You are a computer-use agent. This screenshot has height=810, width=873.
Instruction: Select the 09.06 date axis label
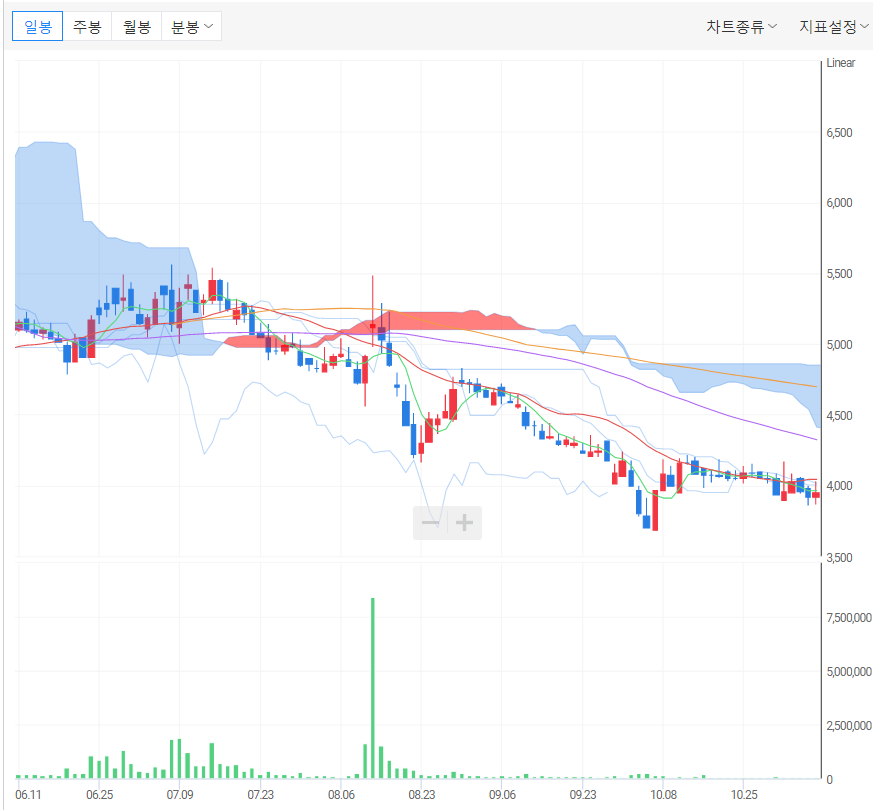point(502,794)
